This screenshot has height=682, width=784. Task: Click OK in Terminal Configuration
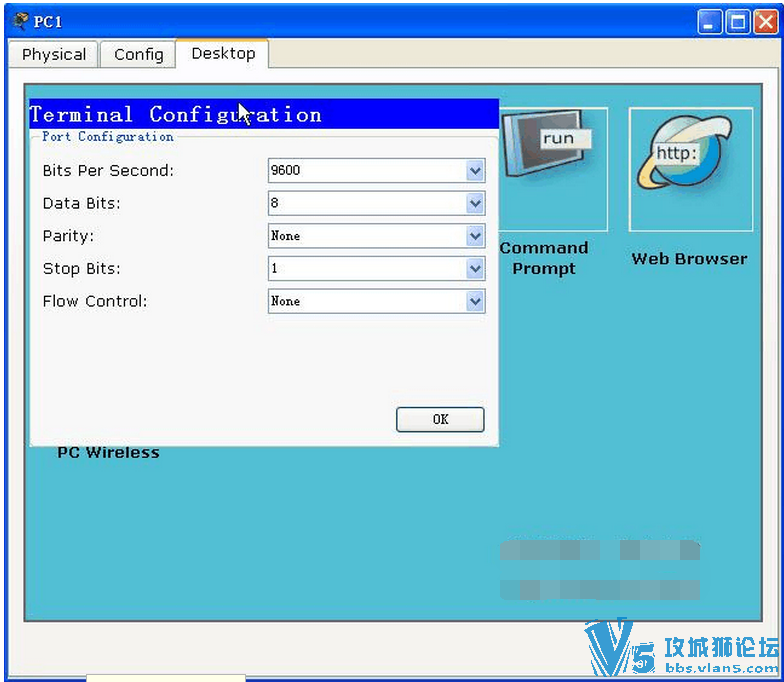pos(440,419)
